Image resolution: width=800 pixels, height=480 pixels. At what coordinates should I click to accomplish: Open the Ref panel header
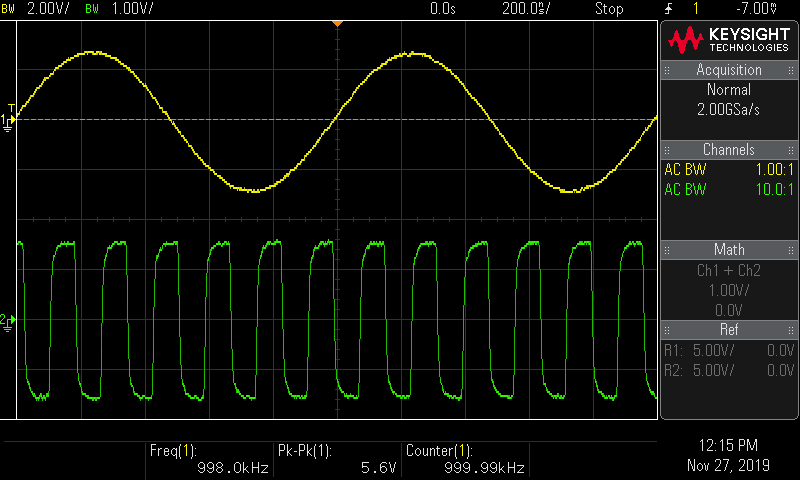point(729,330)
